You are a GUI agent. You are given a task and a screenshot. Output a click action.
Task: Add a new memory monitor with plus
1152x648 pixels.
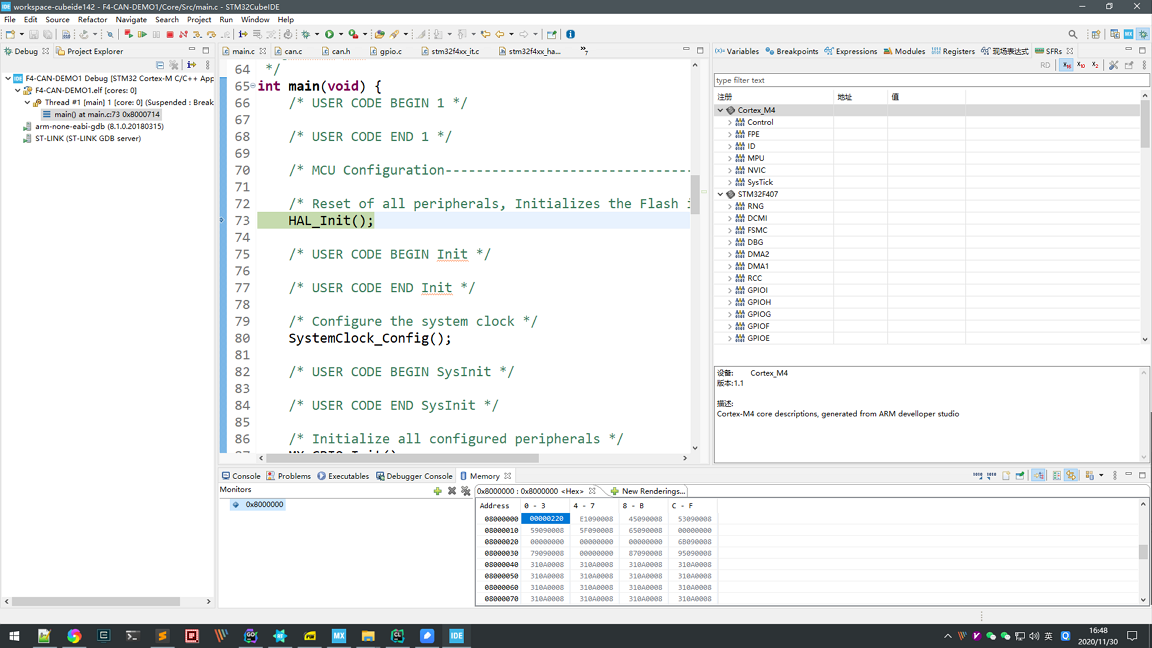(x=438, y=491)
